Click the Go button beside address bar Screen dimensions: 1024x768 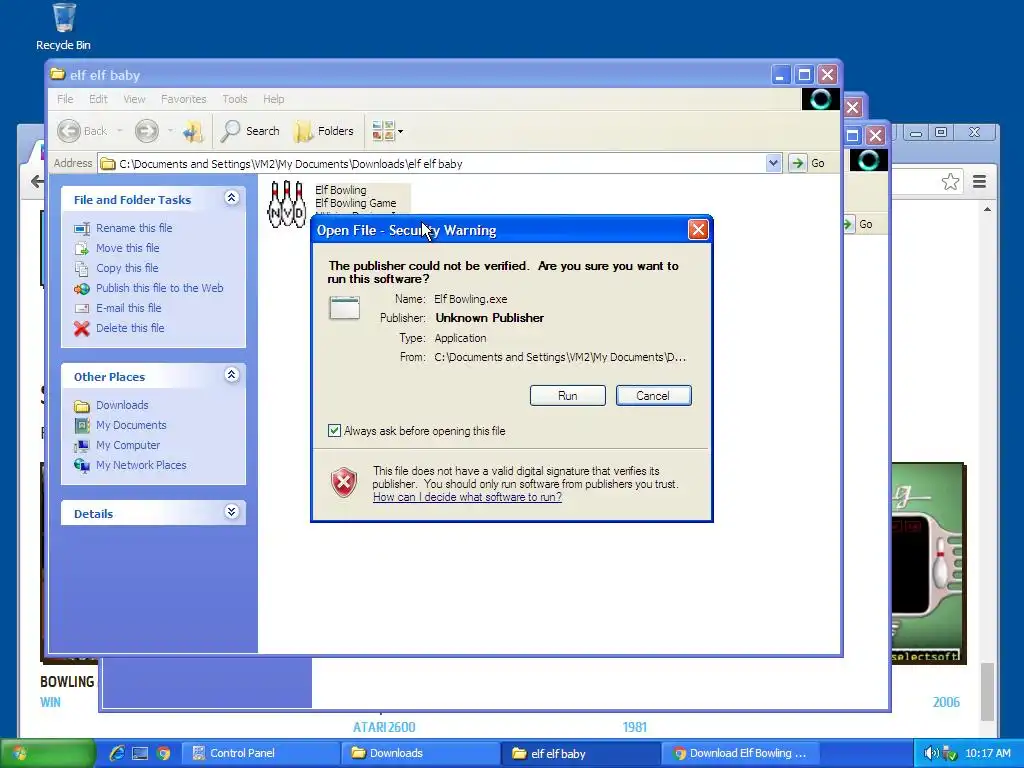click(808, 163)
